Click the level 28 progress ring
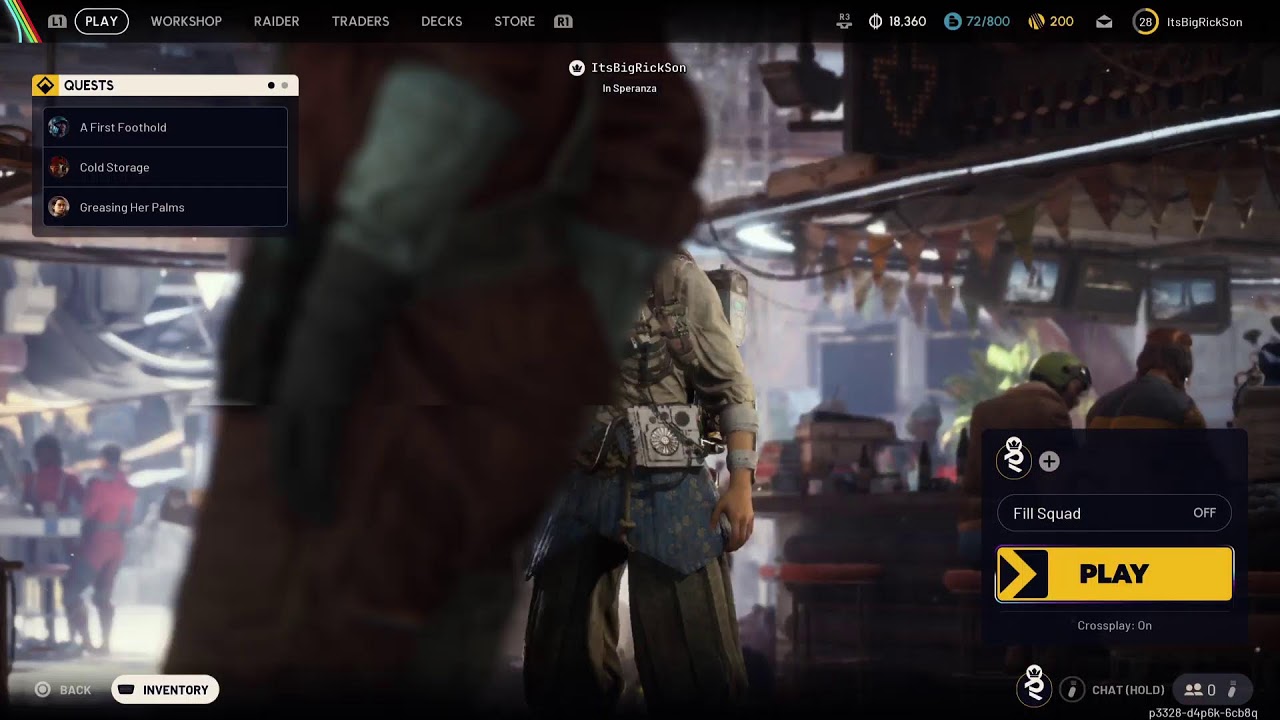1280x720 pixels. [1145, 21]
